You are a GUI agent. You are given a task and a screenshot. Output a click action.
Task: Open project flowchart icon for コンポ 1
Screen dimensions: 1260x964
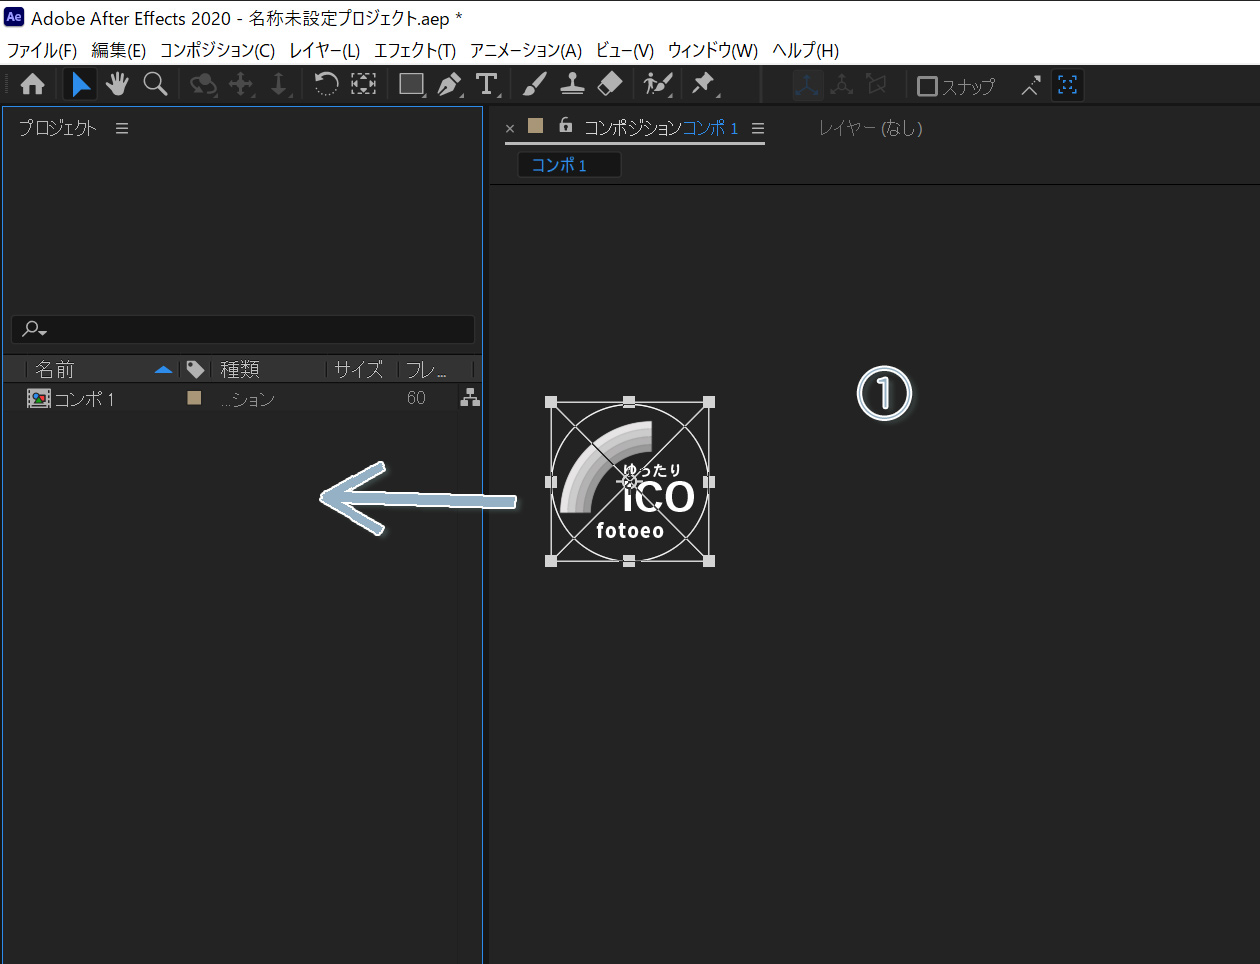coord(470,398)
